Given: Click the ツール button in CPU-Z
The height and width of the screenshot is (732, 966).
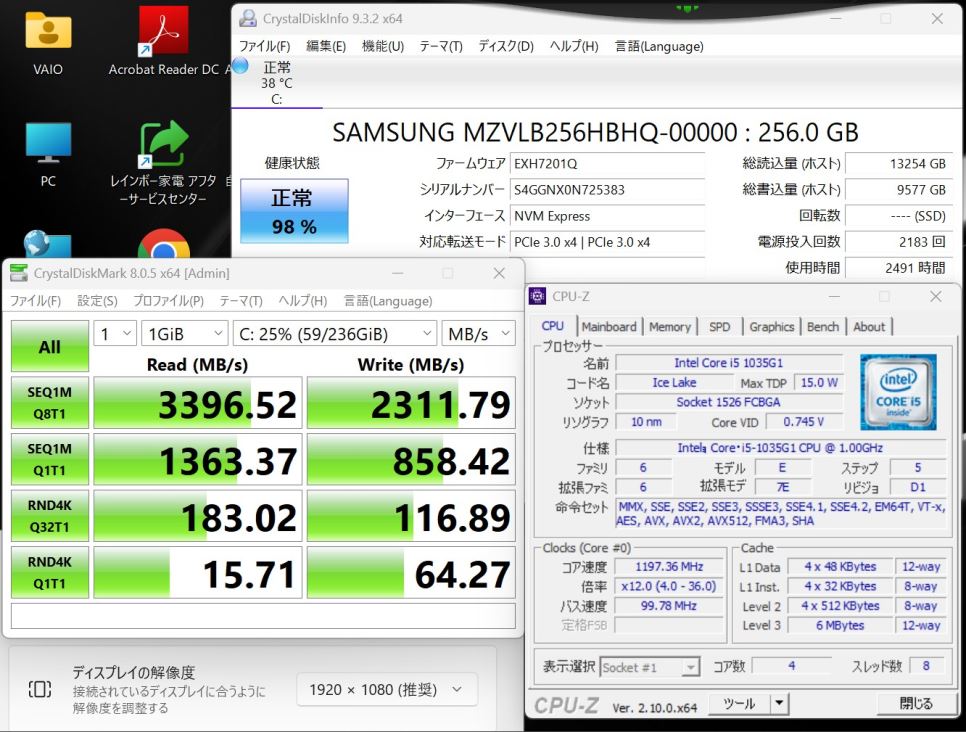Looking at the screenshot, I should point(739,703).
